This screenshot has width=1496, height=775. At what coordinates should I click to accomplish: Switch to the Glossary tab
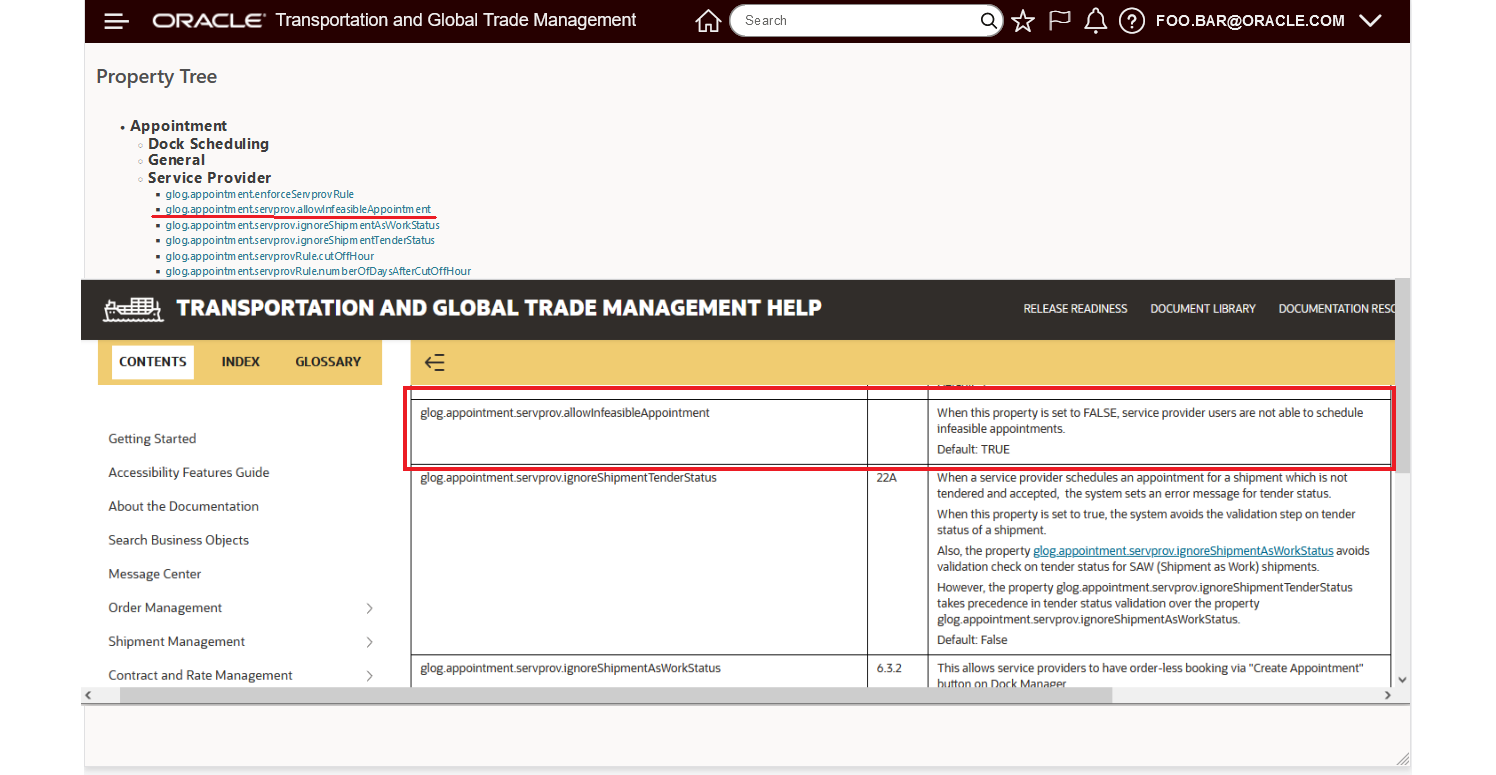coord(328,362)
